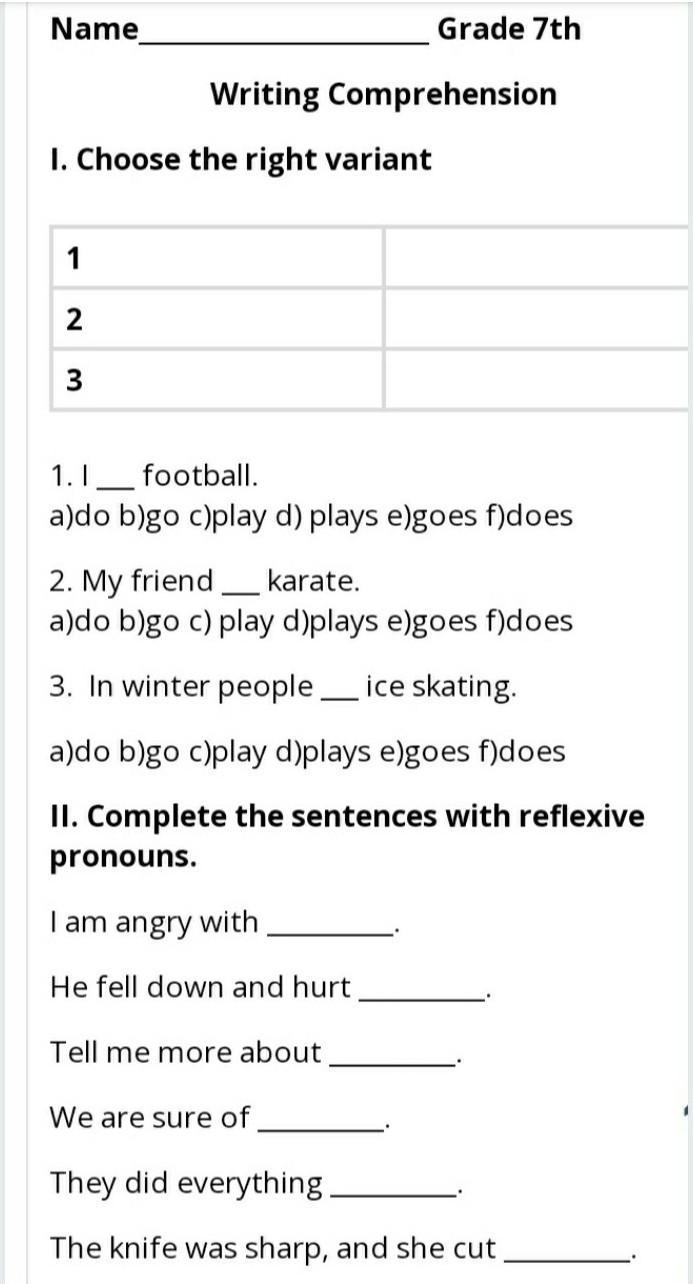Click heading about reflexive pronouns
Viewport: 693px width, 1284px height.
coord(347,836)
